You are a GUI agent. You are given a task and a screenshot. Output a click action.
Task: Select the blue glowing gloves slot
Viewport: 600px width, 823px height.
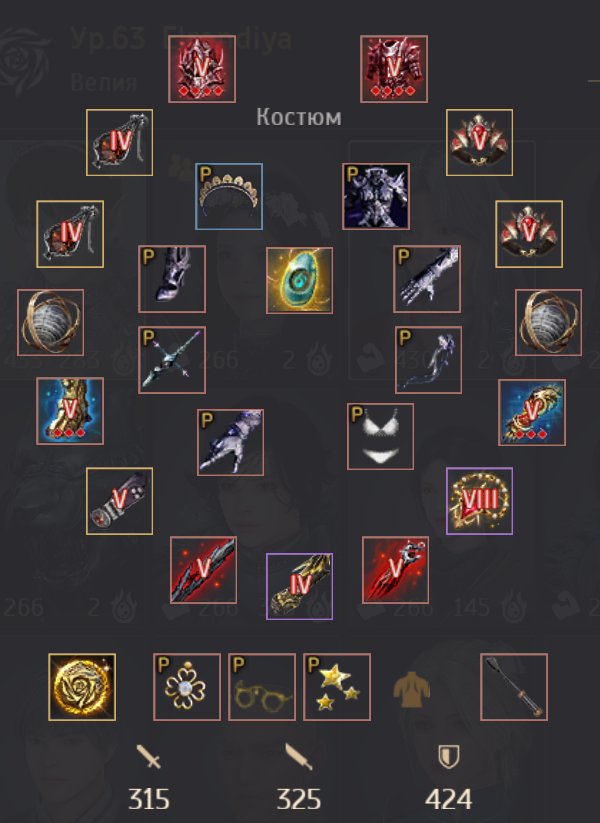pyautogui.click(x=532, y=412)
